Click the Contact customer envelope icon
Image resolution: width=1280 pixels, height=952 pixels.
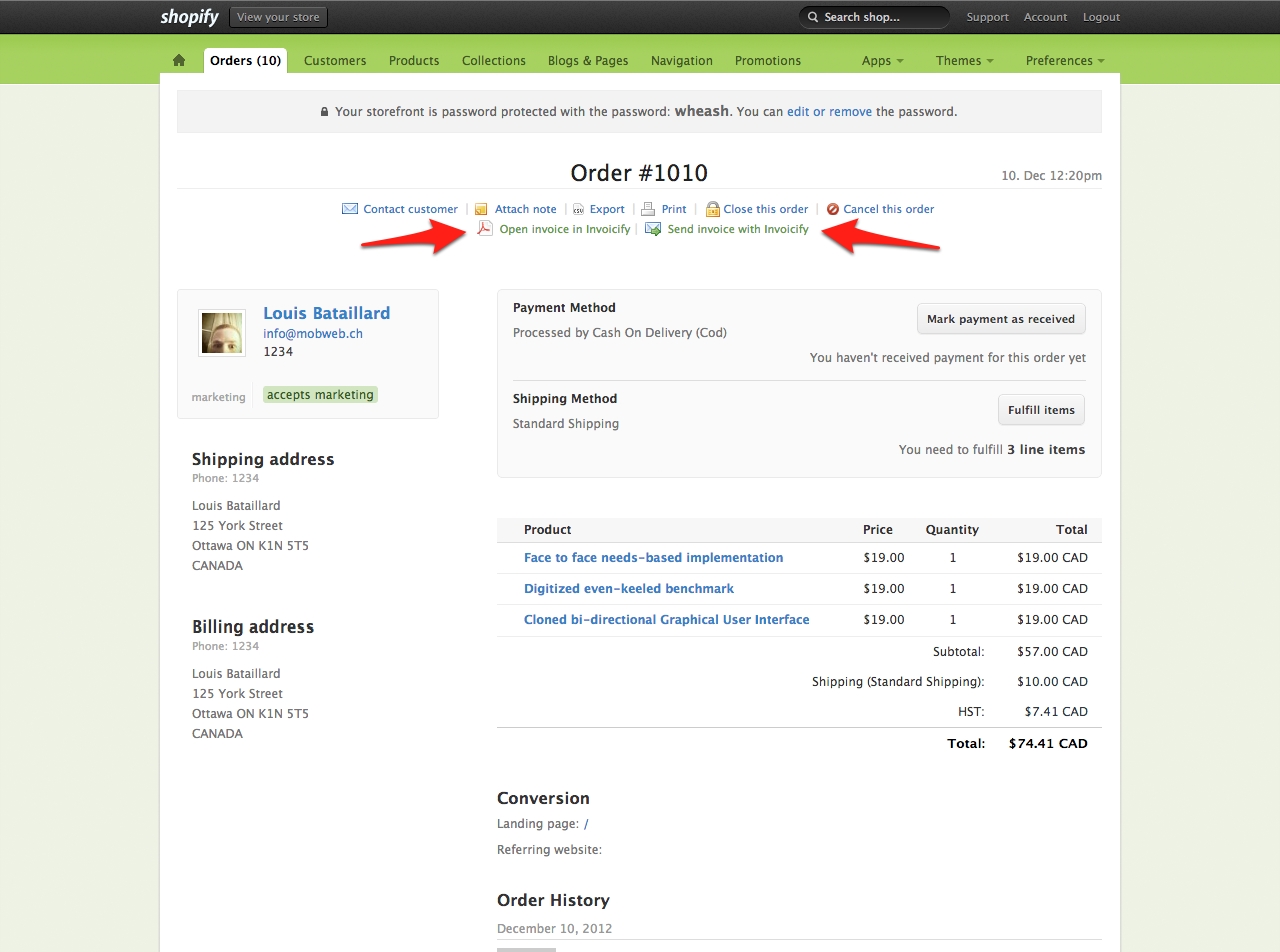350,208
